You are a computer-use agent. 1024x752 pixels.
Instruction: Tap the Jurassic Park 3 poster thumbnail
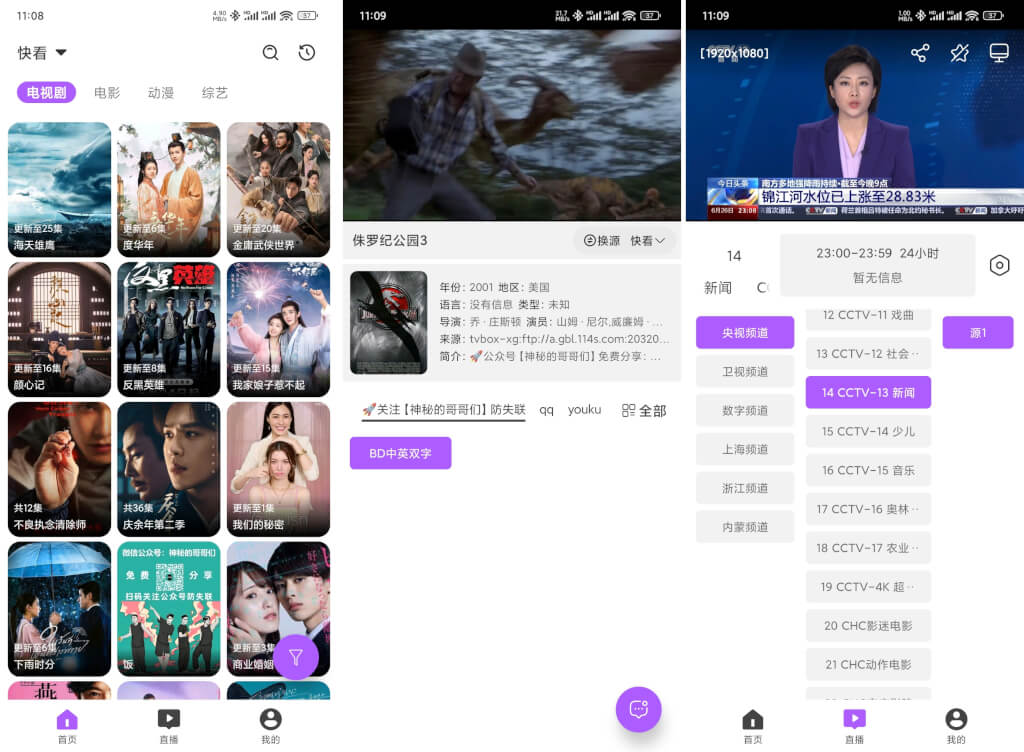tap(389, 322)
